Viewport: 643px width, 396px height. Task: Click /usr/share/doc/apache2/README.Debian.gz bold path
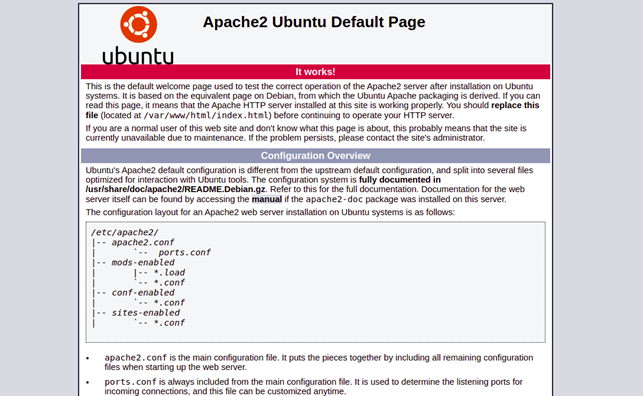175,189
